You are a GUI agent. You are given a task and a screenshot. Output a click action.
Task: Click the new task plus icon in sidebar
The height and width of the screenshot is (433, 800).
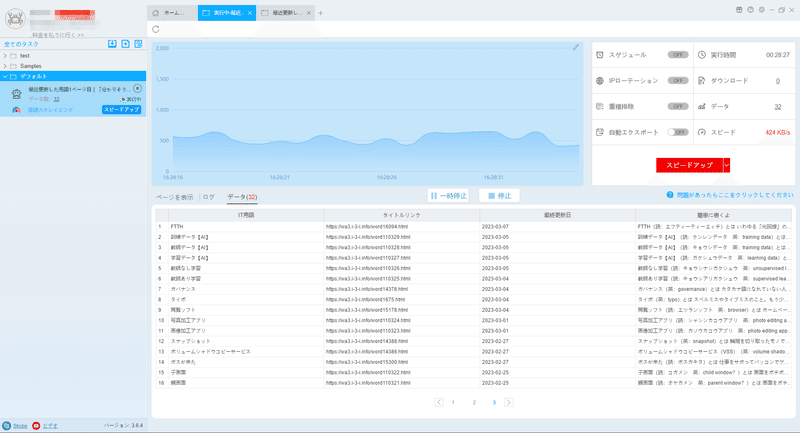coord(126,44)
